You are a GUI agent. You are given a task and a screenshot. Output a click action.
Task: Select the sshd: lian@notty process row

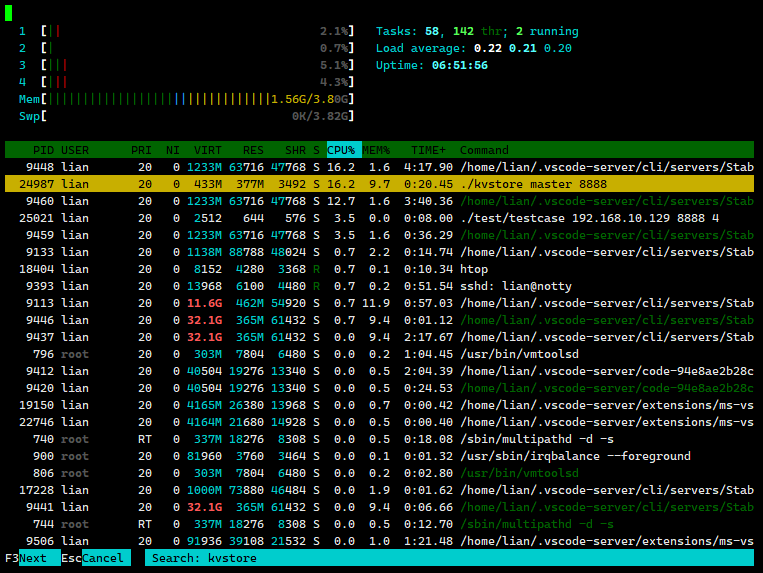[380, 286]
